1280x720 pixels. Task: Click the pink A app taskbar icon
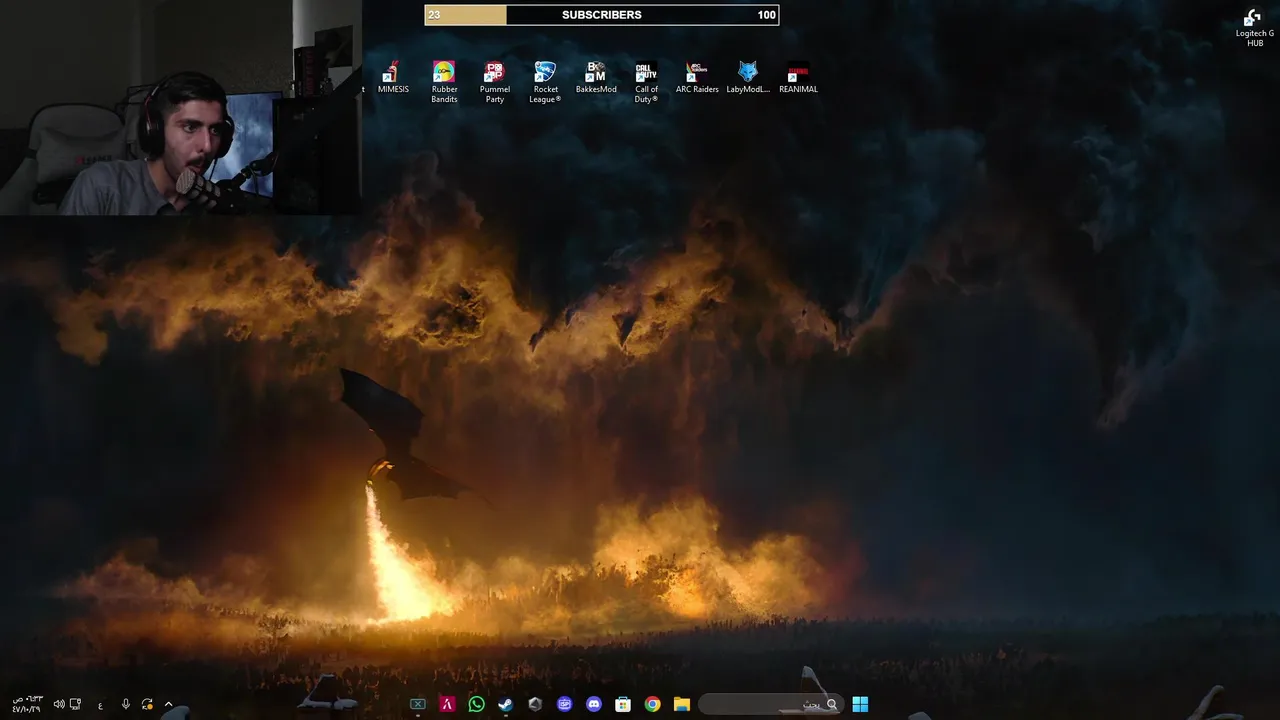[x=447, y=704]
